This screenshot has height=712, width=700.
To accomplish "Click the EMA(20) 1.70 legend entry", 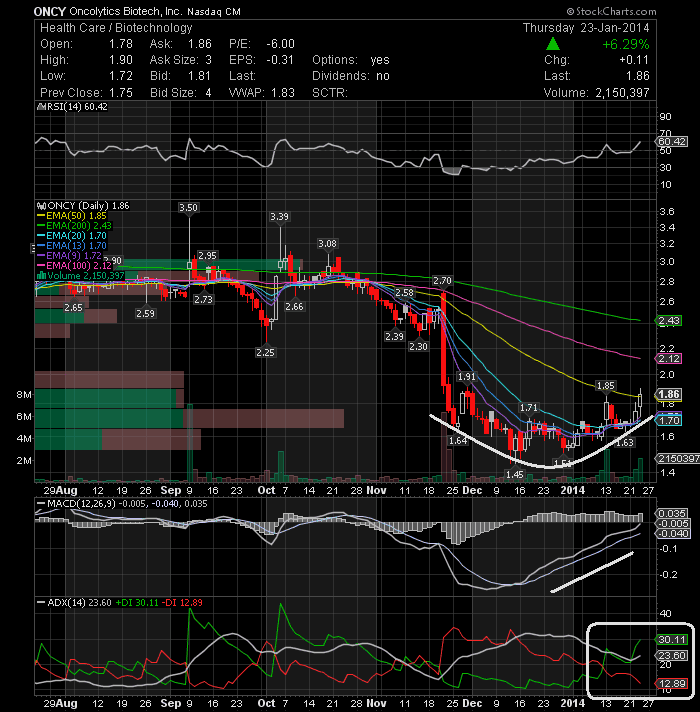I will (71, 236).
